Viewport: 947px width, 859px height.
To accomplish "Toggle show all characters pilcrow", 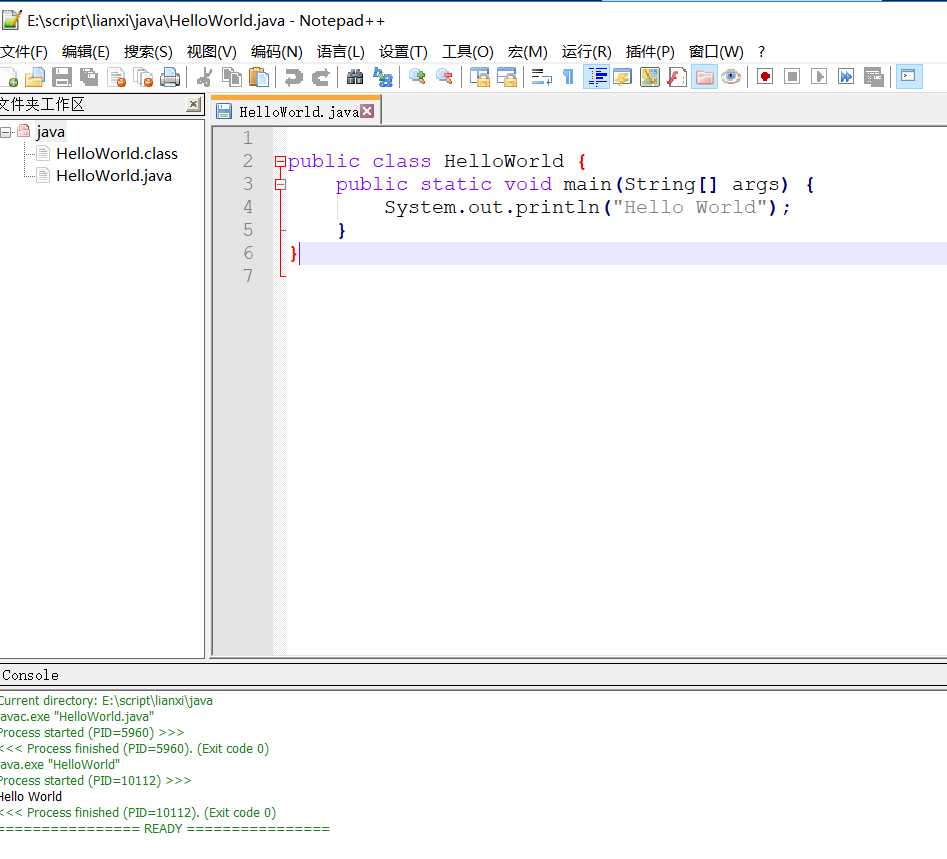I will point(568,77).
